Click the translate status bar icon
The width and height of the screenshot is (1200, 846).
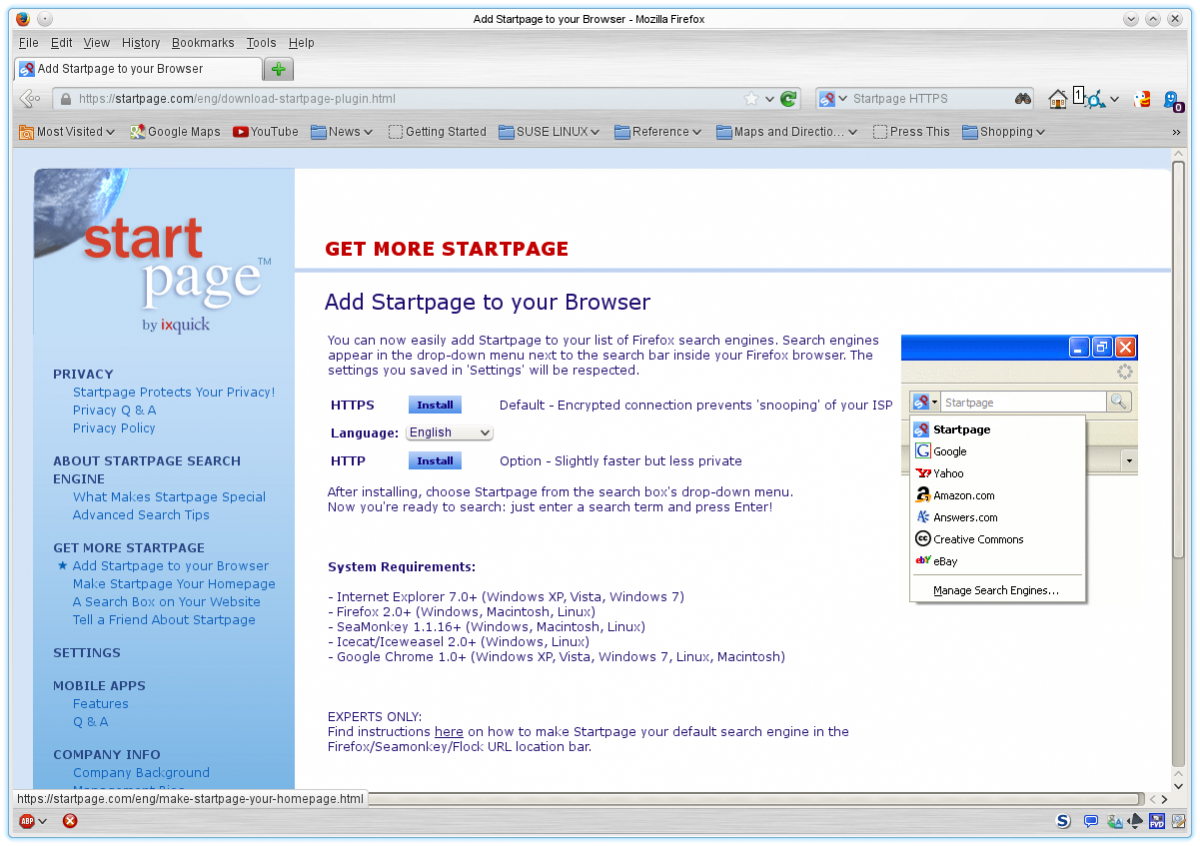1115,821
